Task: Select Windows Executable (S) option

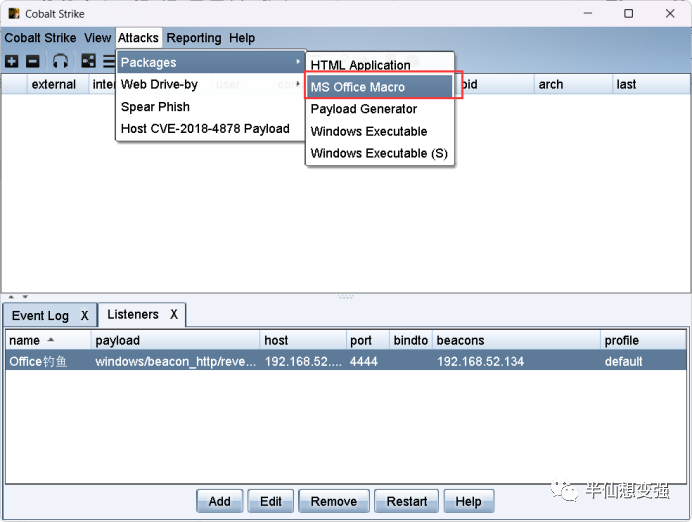Action: coord(380,153)
